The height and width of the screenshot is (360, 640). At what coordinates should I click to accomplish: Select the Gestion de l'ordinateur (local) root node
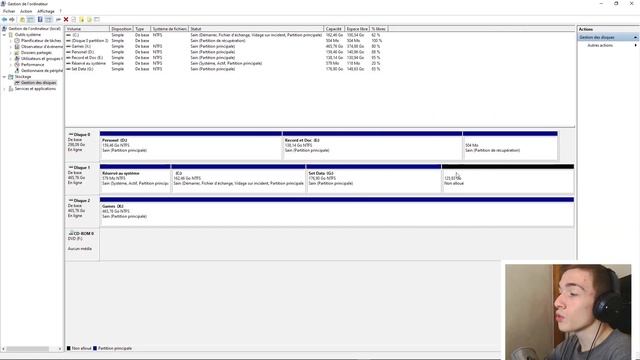[35, 29]
